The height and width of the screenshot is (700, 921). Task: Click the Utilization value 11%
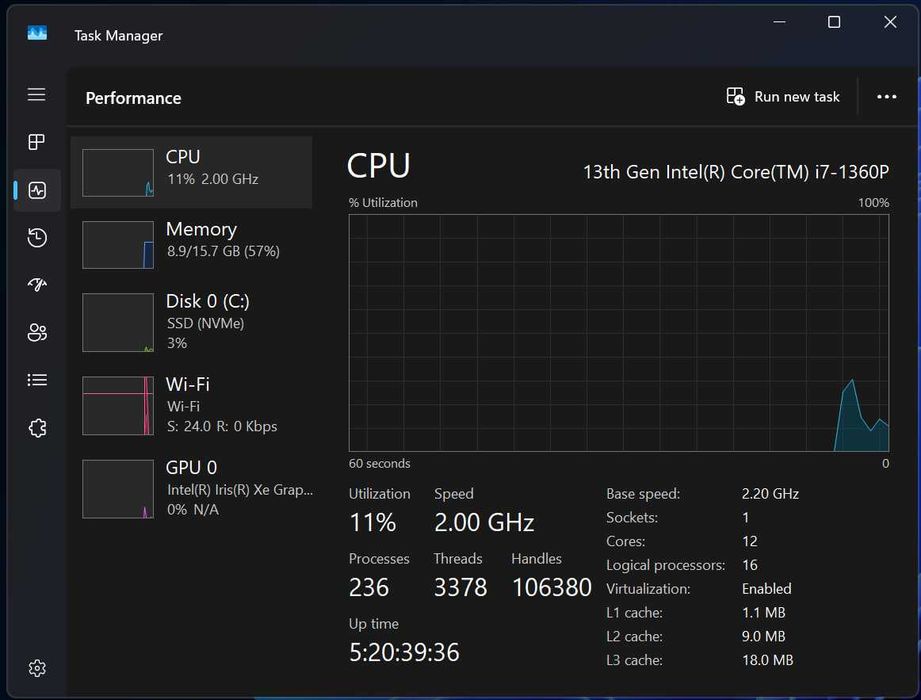click(x=372, y=522)
